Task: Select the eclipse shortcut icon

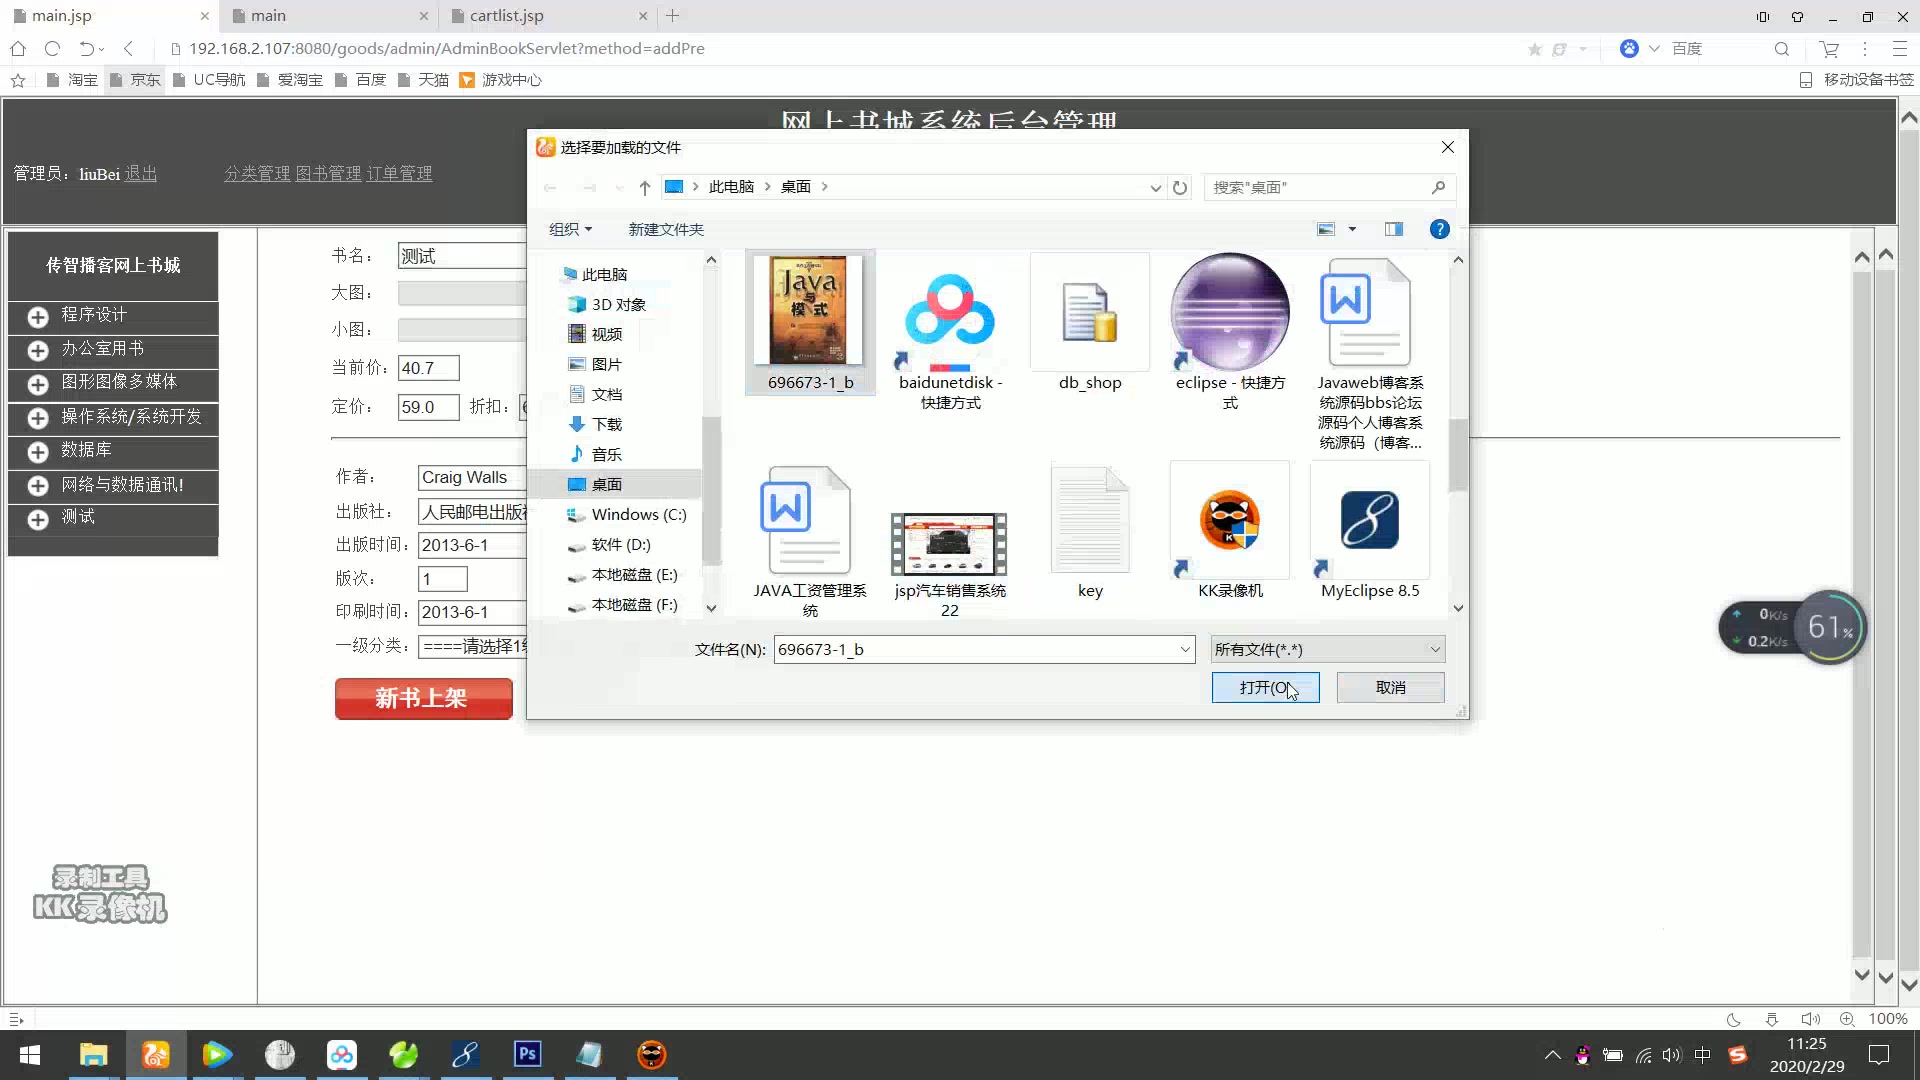Action: (1230, 332)
